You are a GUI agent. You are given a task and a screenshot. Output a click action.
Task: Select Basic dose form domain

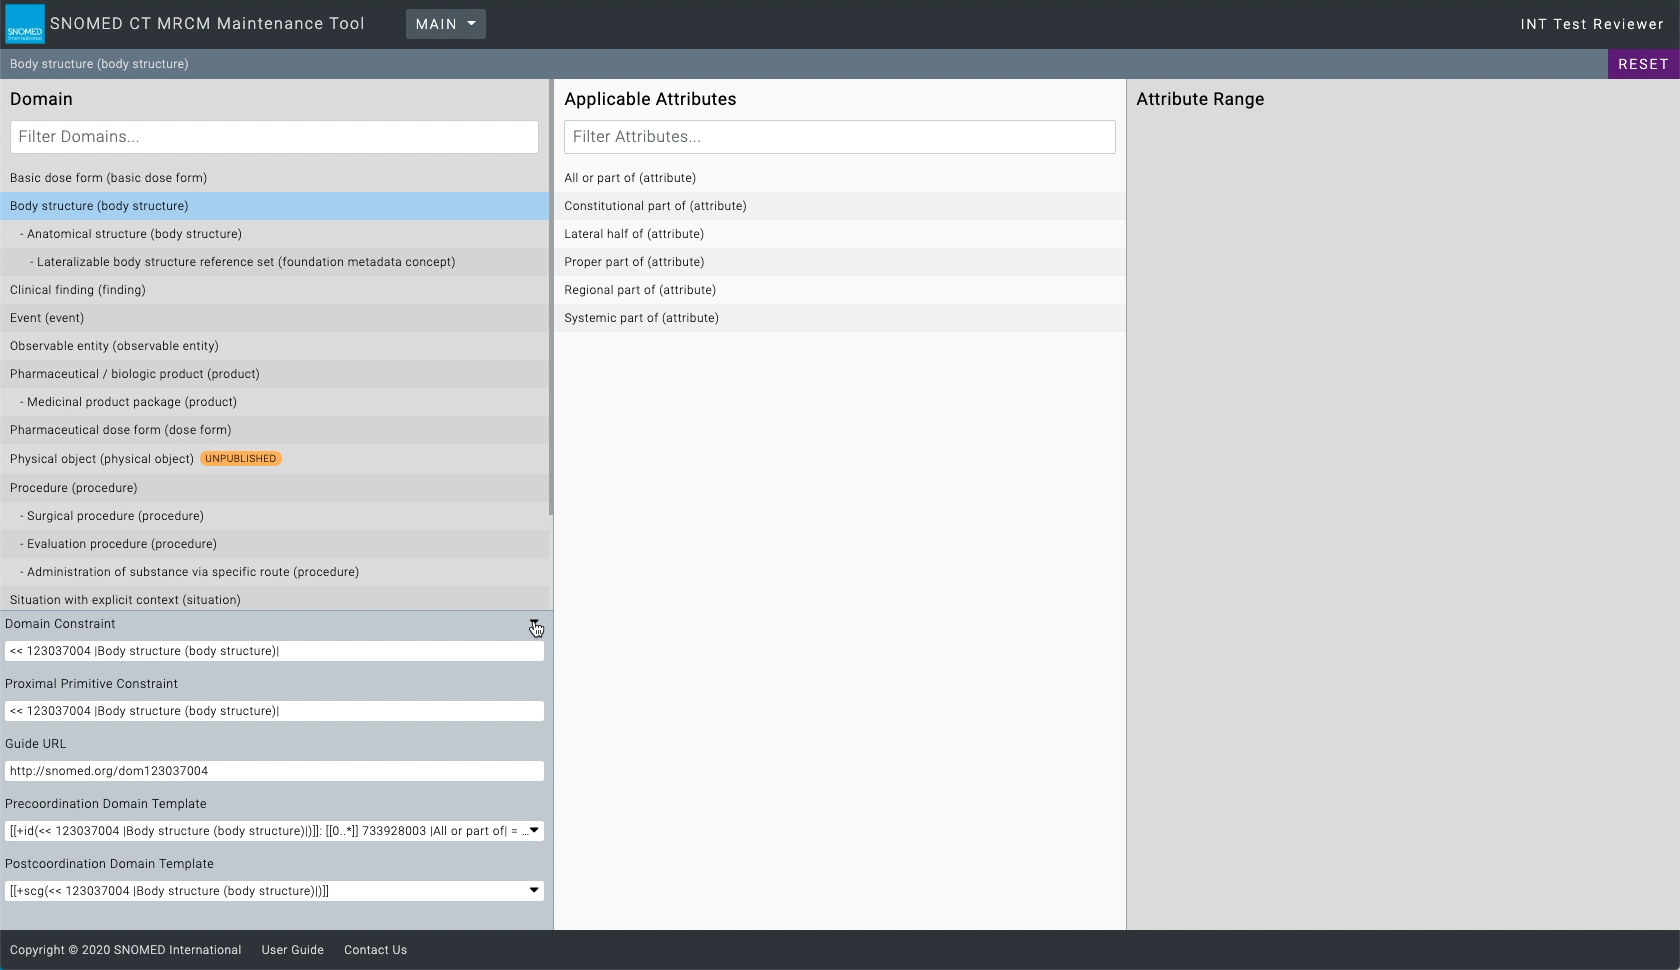tap(274, 178)
